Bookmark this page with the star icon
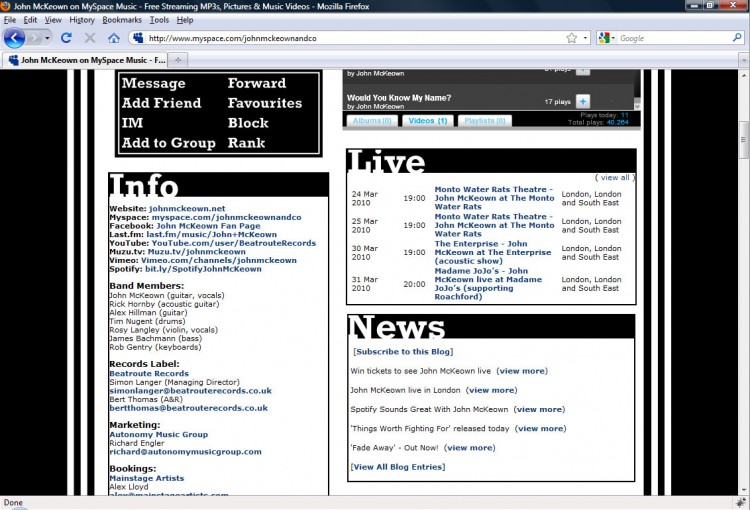750x510 pixels. pos(572,38)
